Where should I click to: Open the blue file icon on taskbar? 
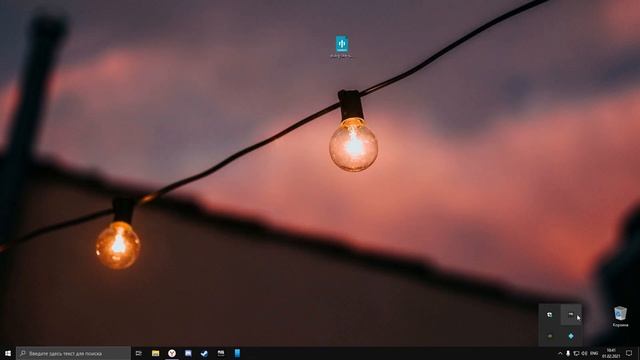[x=237, y=353]
